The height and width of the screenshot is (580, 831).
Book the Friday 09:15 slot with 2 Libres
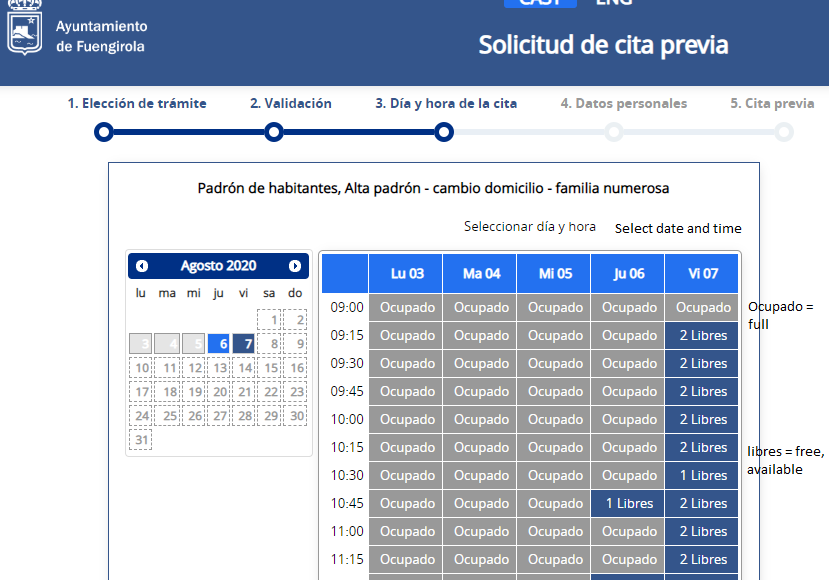[x=703, y=336]
